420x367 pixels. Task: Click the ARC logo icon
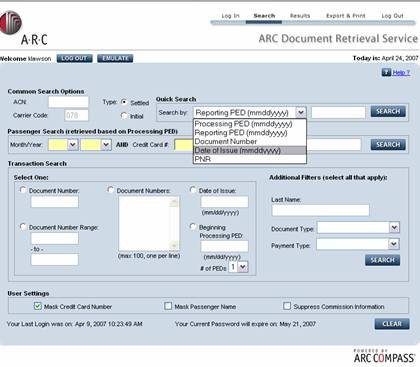[x=11, y=23]
